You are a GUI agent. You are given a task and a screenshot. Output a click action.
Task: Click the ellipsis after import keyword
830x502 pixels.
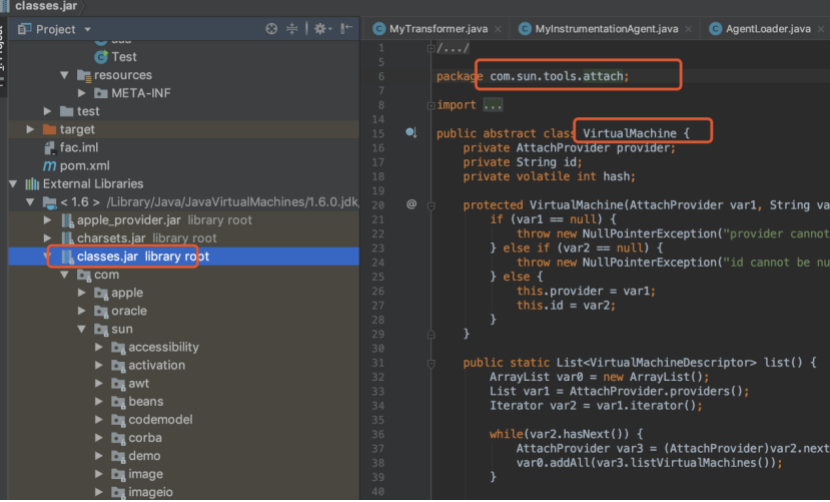tap(492, 105)
